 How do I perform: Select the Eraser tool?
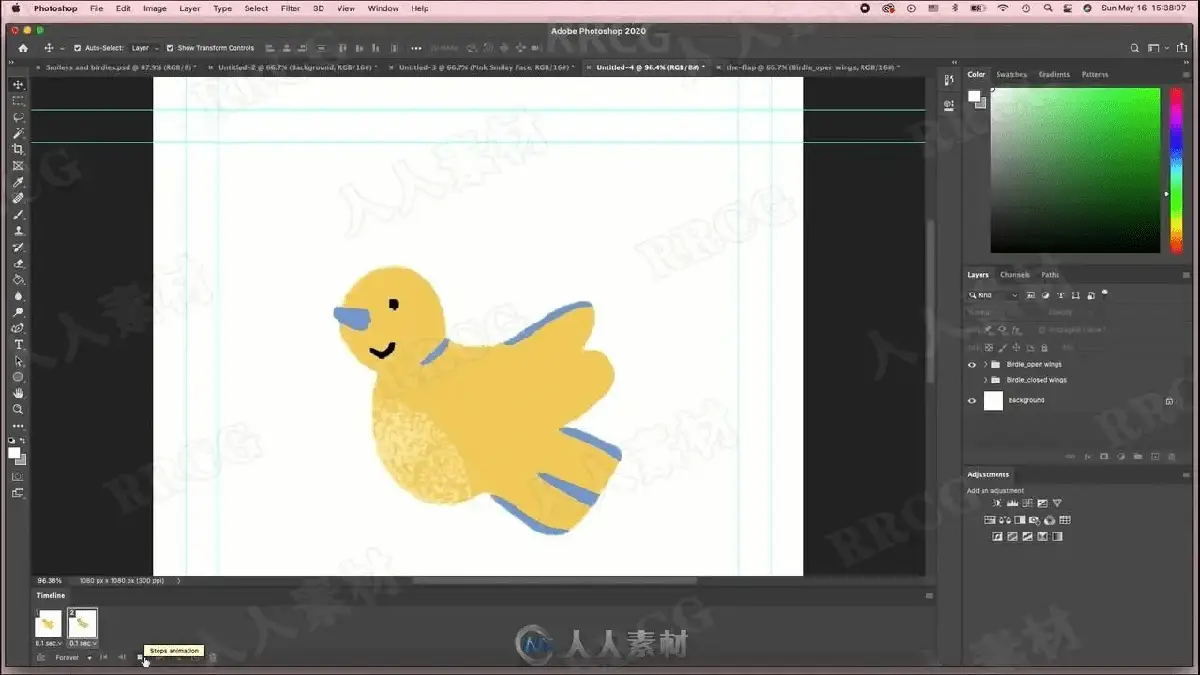[18, 264]
